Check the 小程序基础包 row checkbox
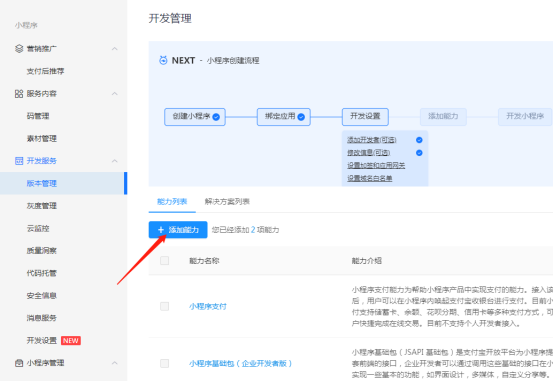Image resolution: width=554 pixels, height=382 pixels. (x=164, y=363)
